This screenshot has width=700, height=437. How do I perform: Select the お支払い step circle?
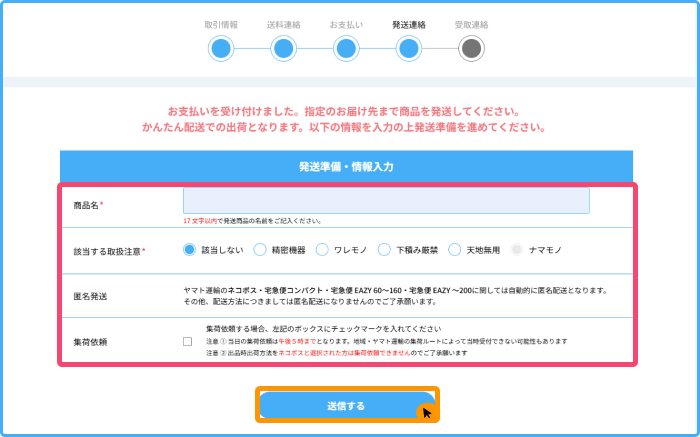346,48
